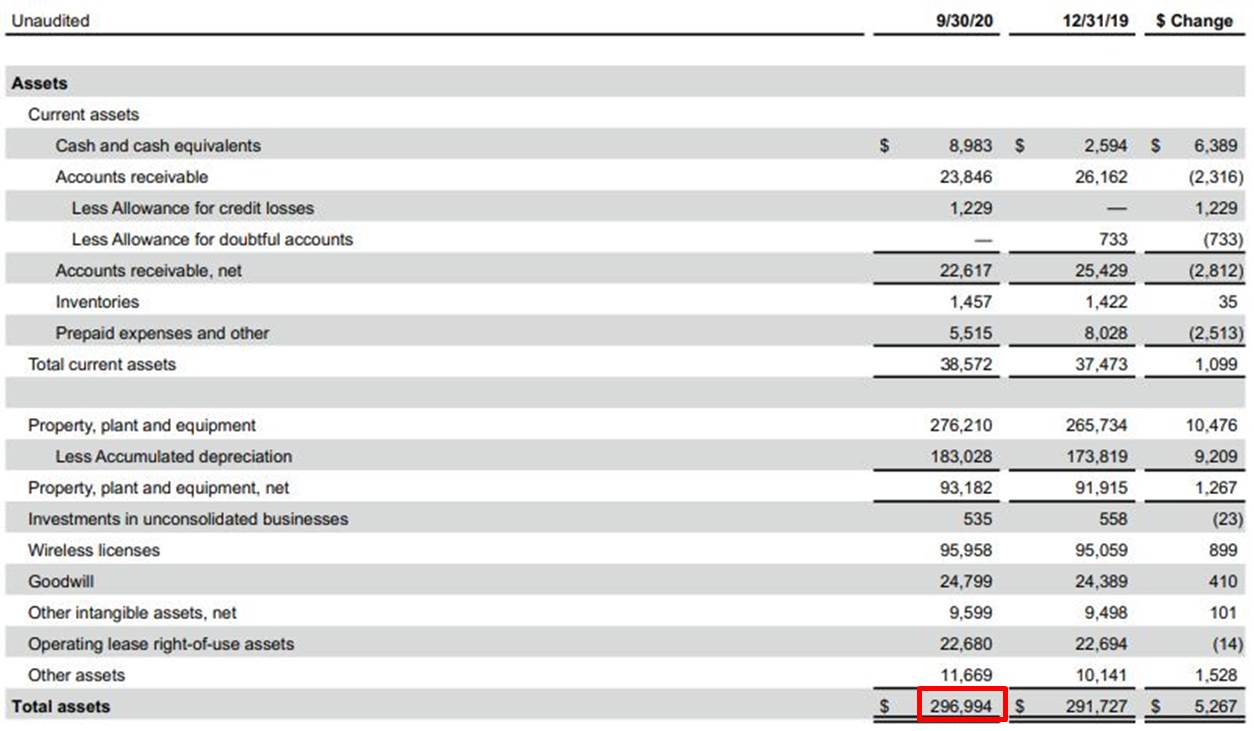The width and height of the screenshot is (1254, 731).
Task: Select accounts receivable value 26,162
Action: (1100, 177)
